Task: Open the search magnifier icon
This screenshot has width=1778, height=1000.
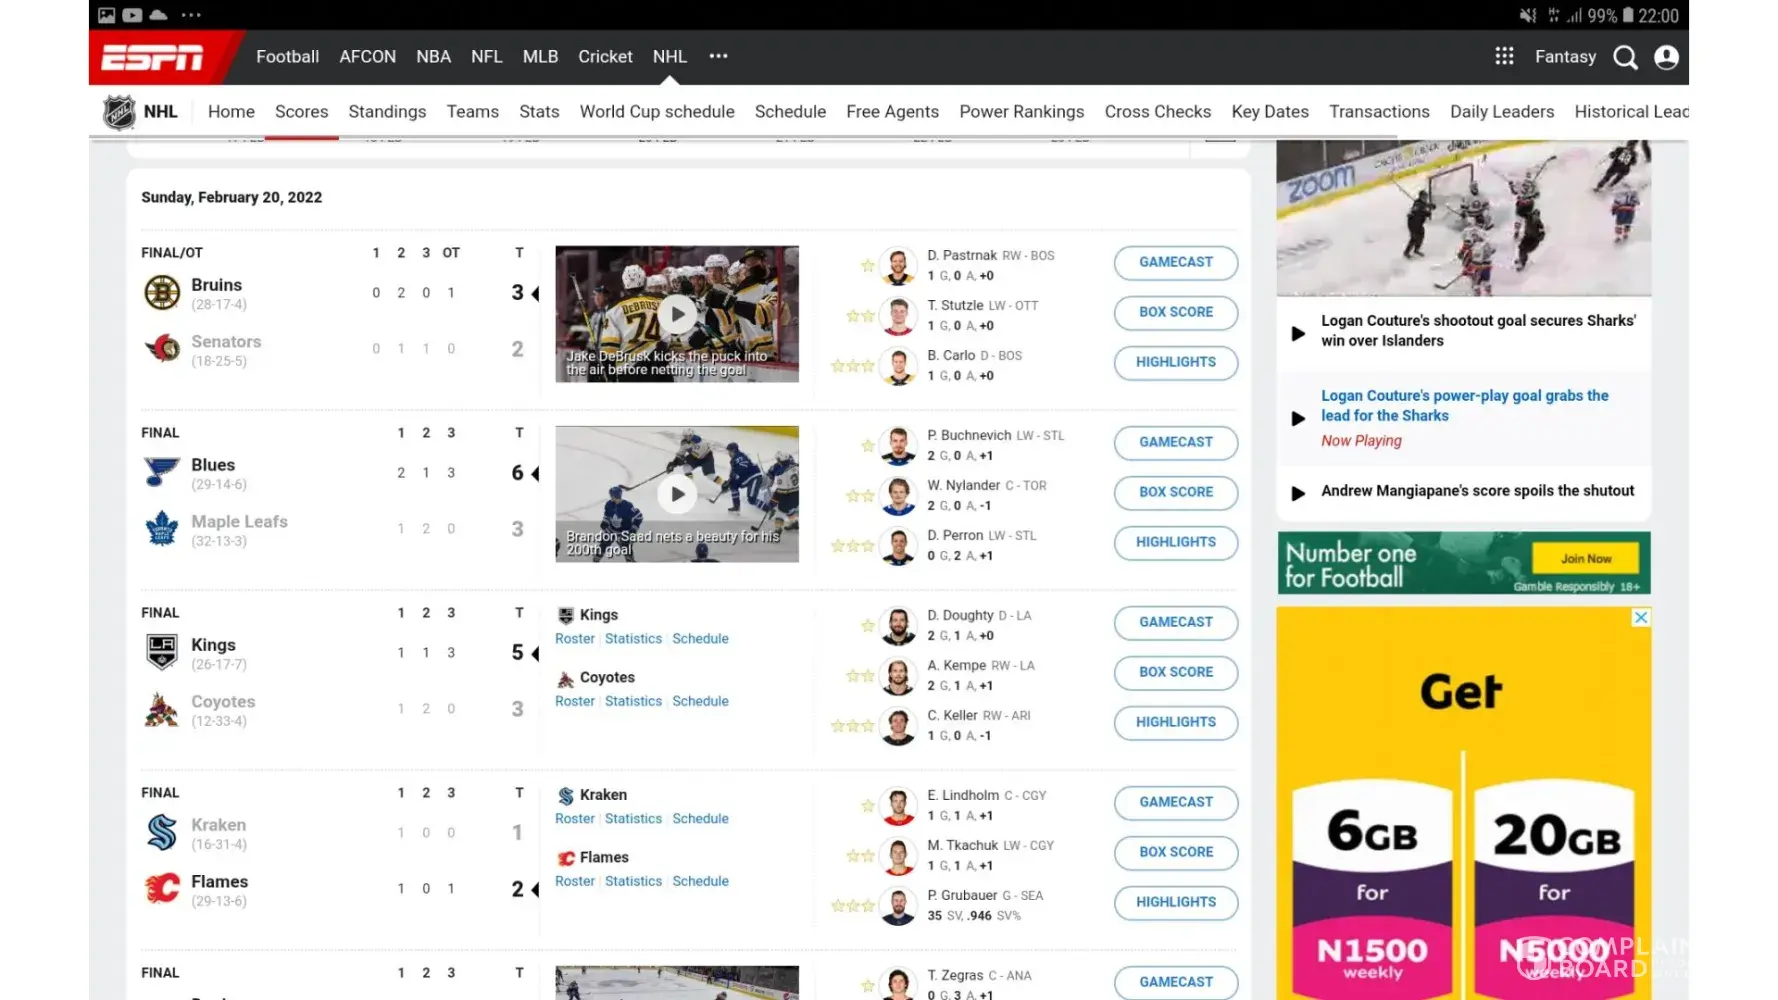Action: [x=1625, y=58]
